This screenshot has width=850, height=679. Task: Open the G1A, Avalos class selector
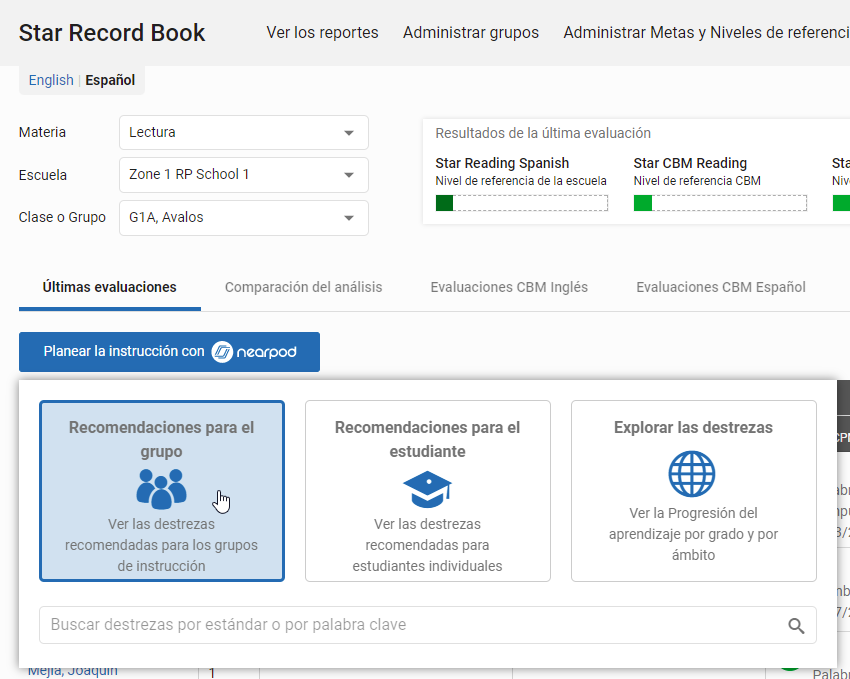[244, 218]
